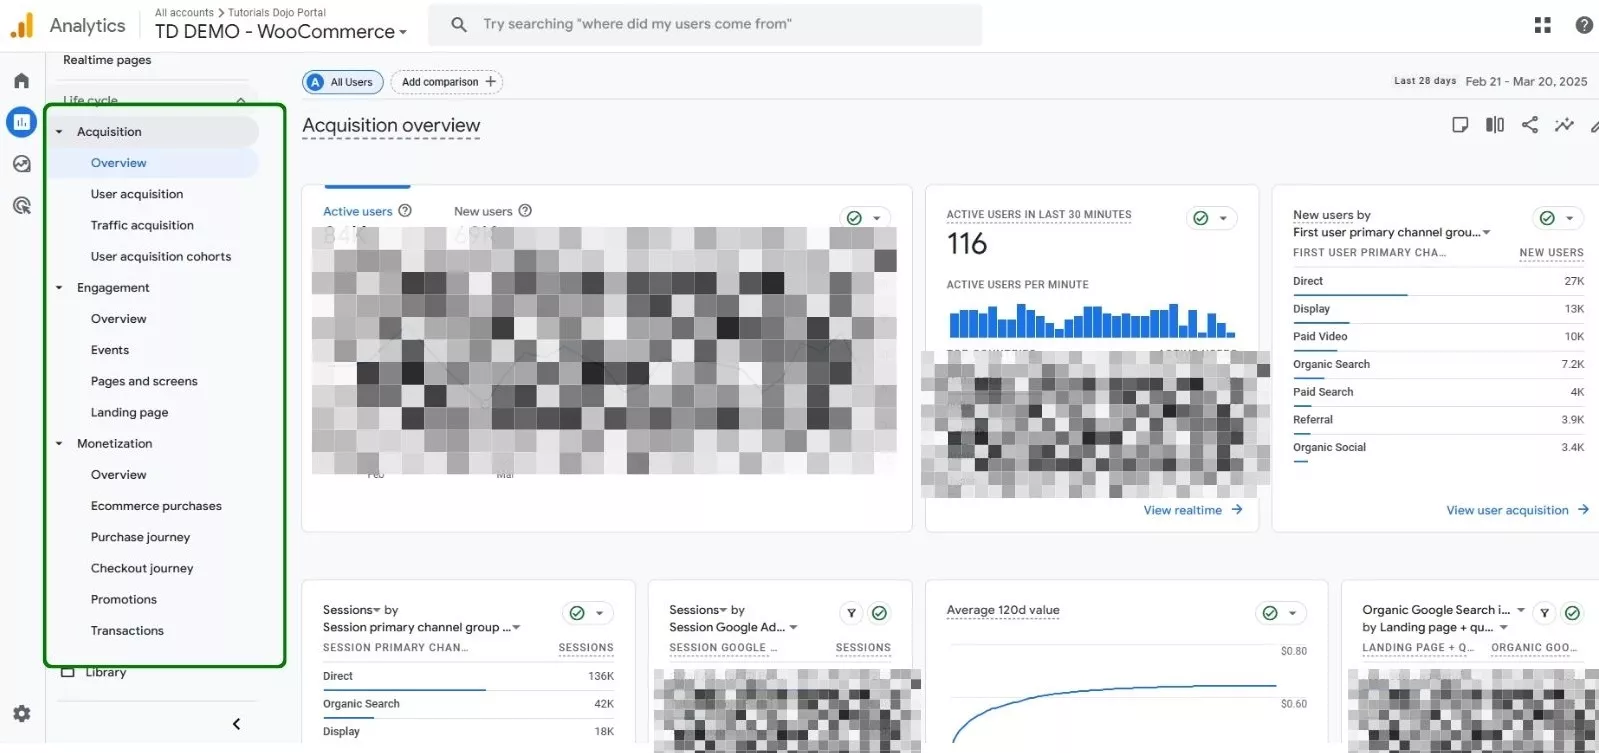
Task: Open the Landing page report
Action: point(129,412)
